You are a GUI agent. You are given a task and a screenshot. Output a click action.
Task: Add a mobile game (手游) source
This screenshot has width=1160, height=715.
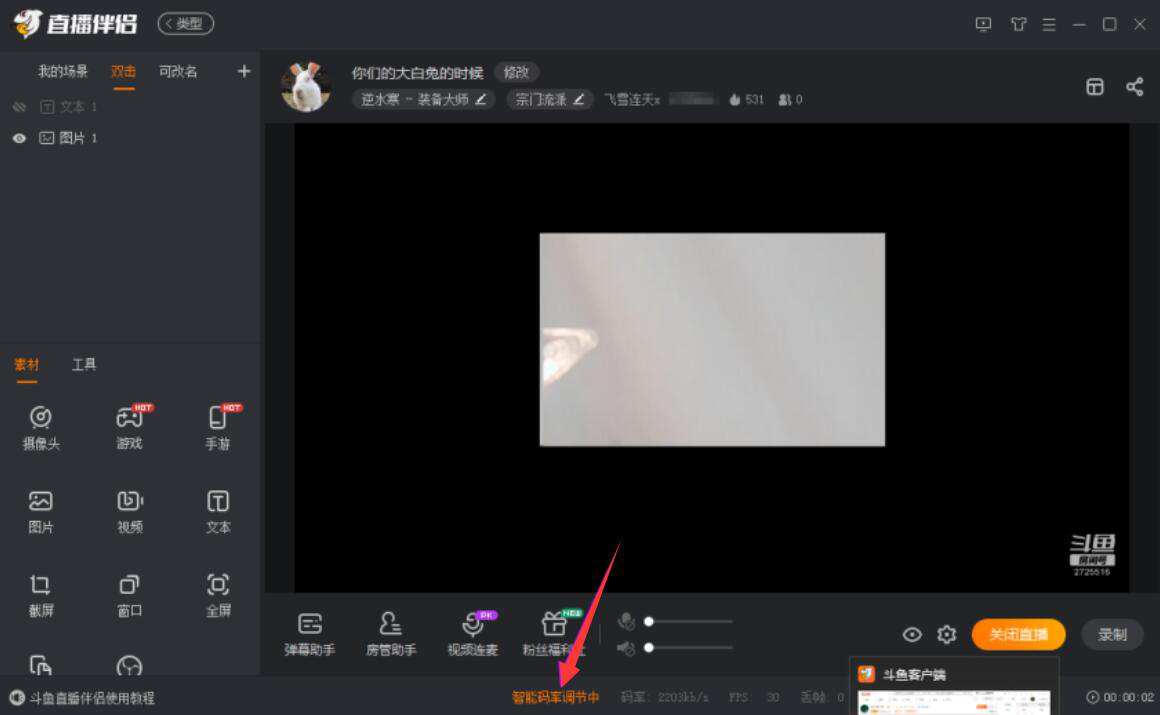218,428
